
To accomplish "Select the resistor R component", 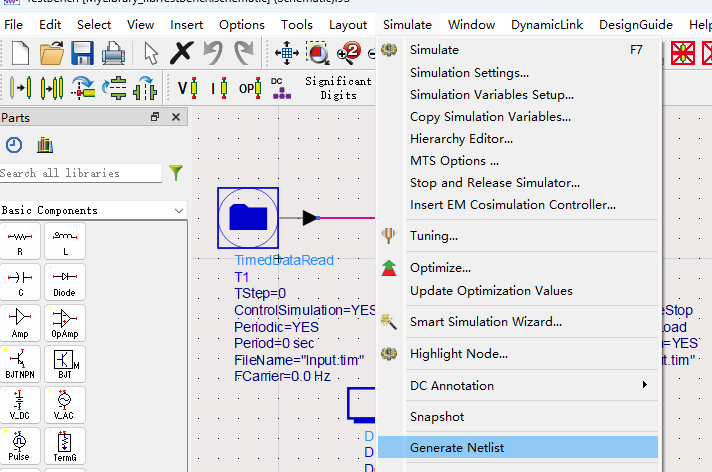I will [x=21, y=241].
